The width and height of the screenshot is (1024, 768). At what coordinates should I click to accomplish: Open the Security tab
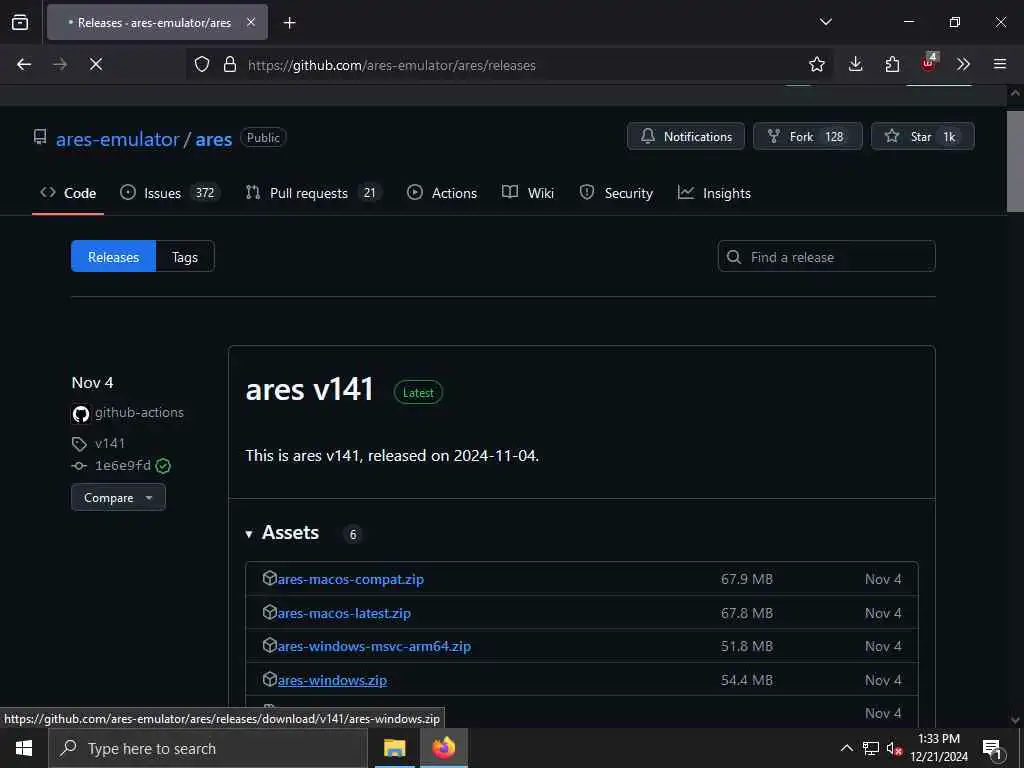[x=616, y=193]
